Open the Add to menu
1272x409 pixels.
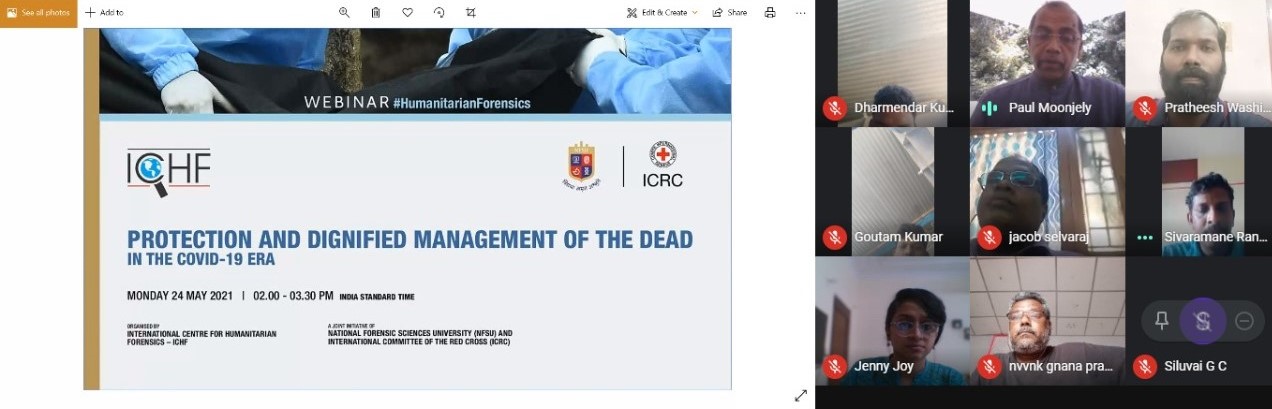point(104,13)
